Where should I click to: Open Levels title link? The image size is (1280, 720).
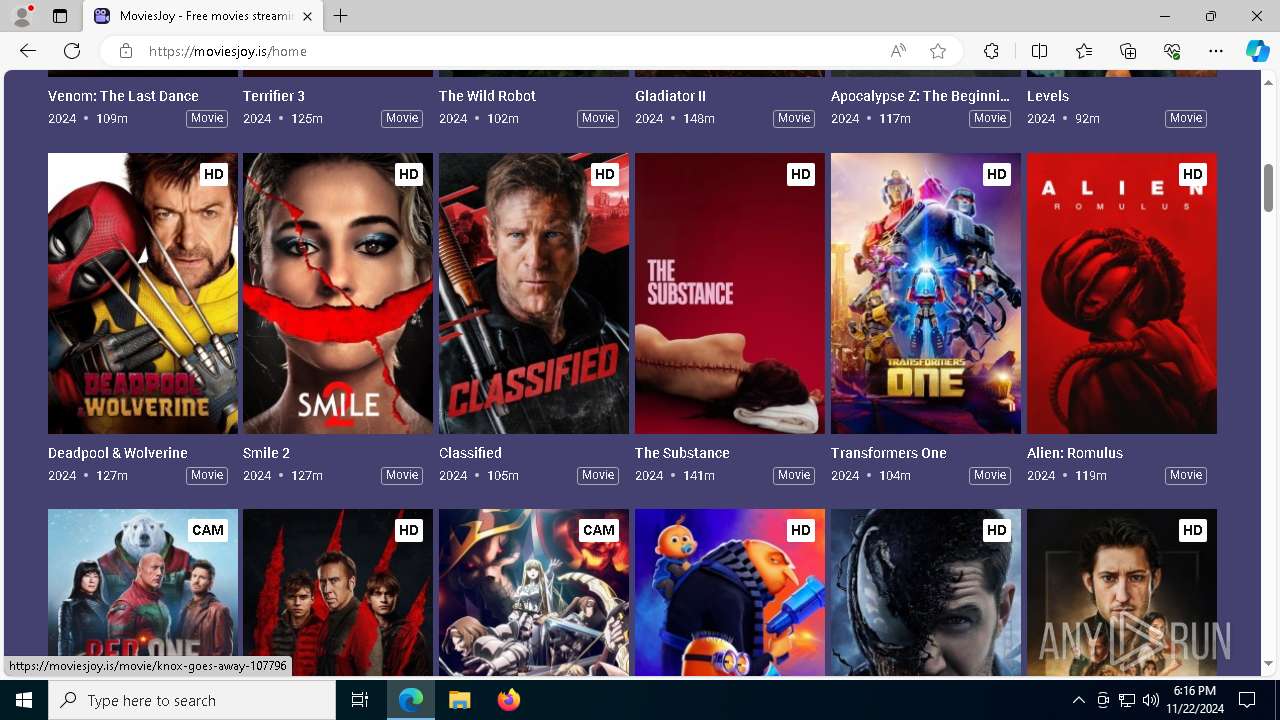coord(1048,96)
